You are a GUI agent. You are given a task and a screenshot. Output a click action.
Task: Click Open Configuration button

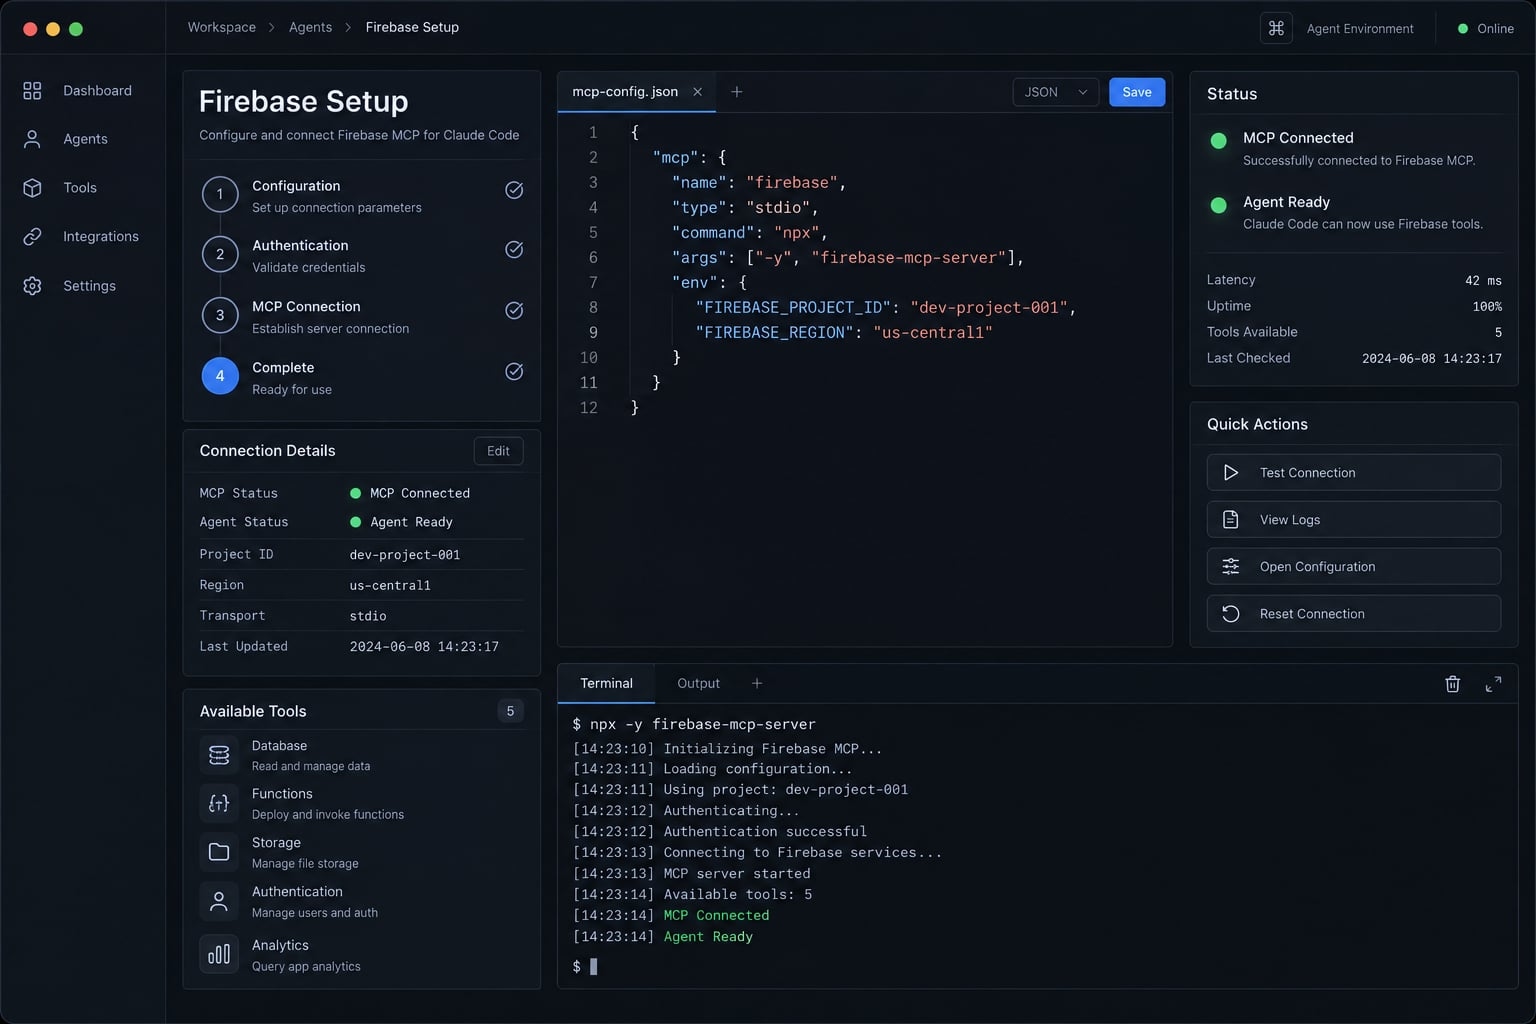click(x=1353, y=567)
